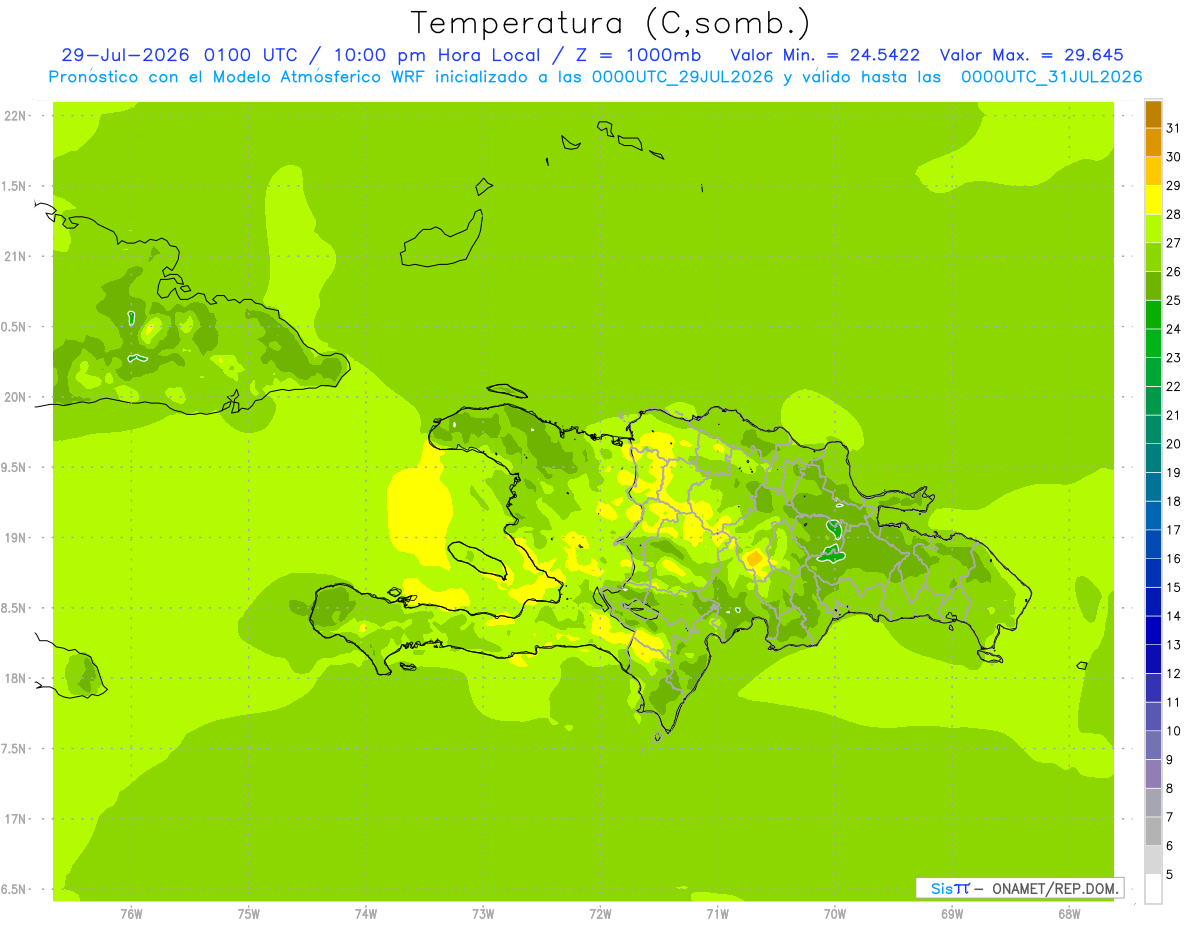Click the "31" legend scale label

pyautogui.click(x=1173, y=128)
